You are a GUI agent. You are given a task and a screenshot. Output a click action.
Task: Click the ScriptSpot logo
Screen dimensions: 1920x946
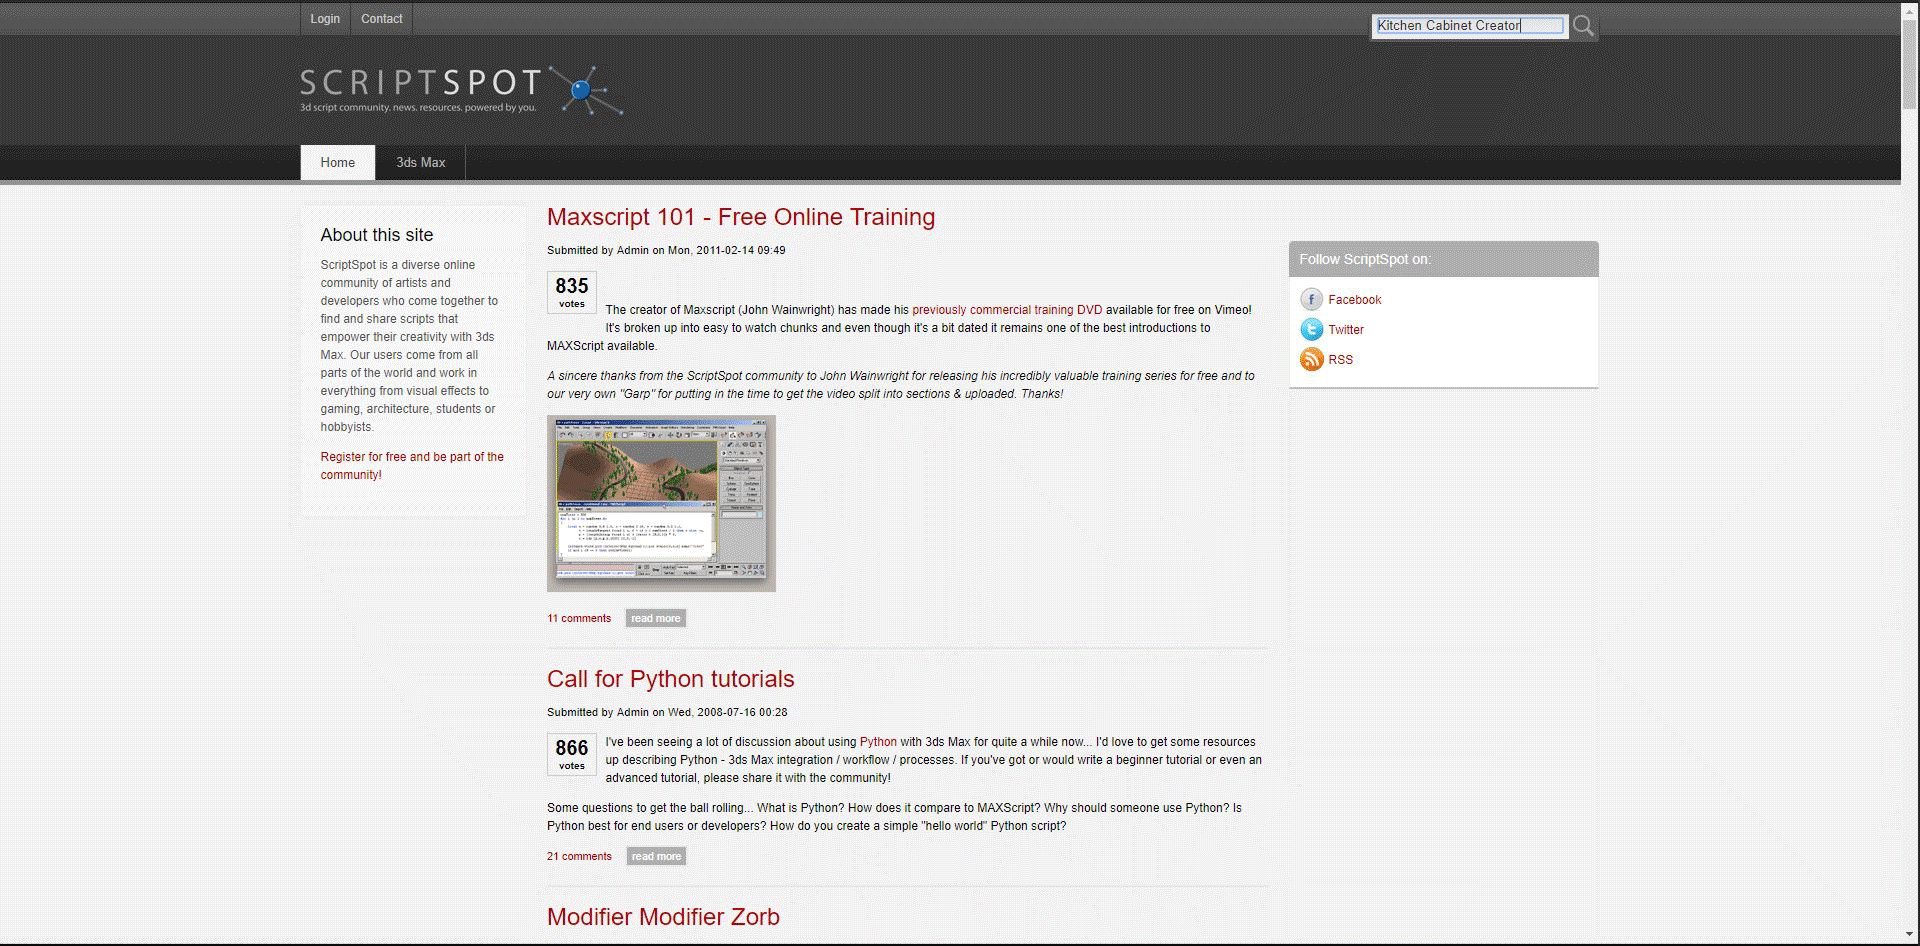462,90
